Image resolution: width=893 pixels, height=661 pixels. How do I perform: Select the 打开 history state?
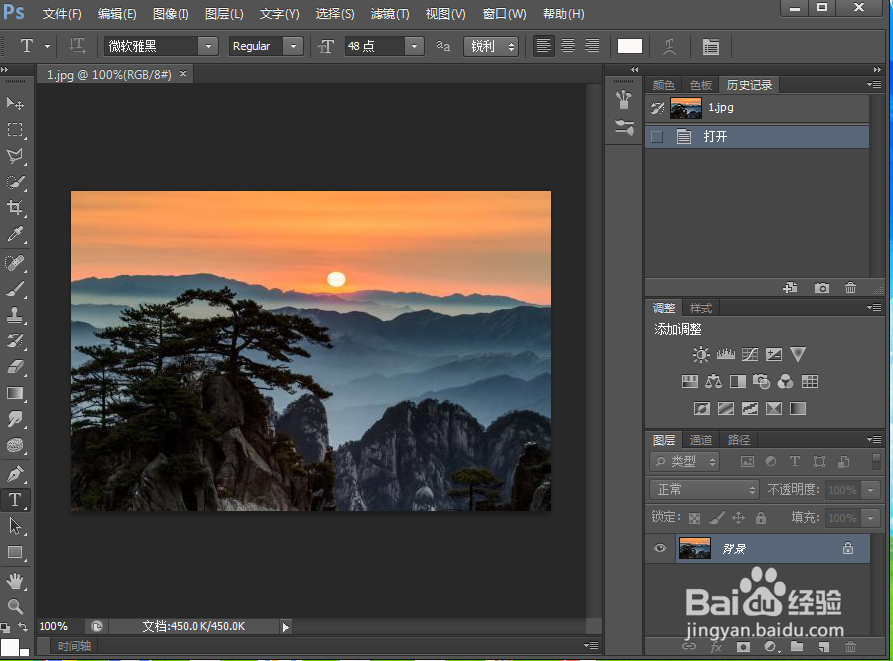(x=757, y=137)
